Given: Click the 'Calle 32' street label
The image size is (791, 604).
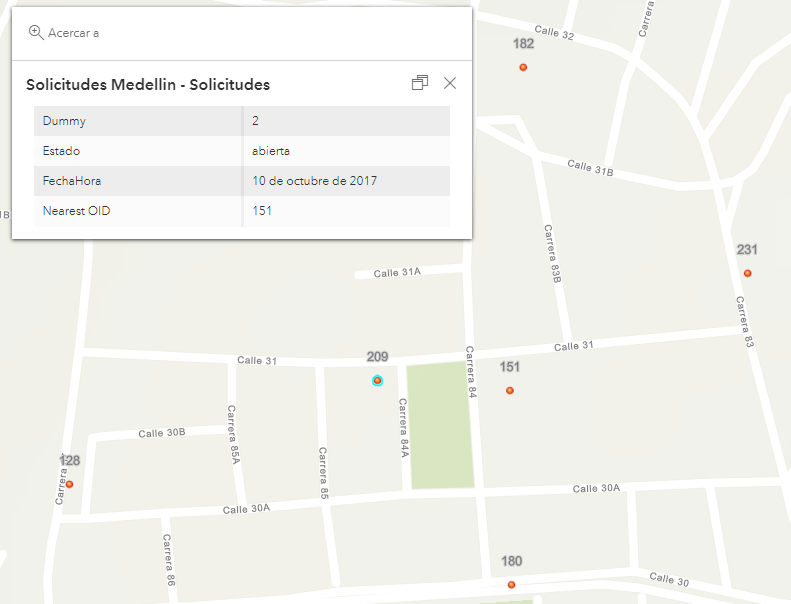Looking at the screenshot, I should coord(554,32).
